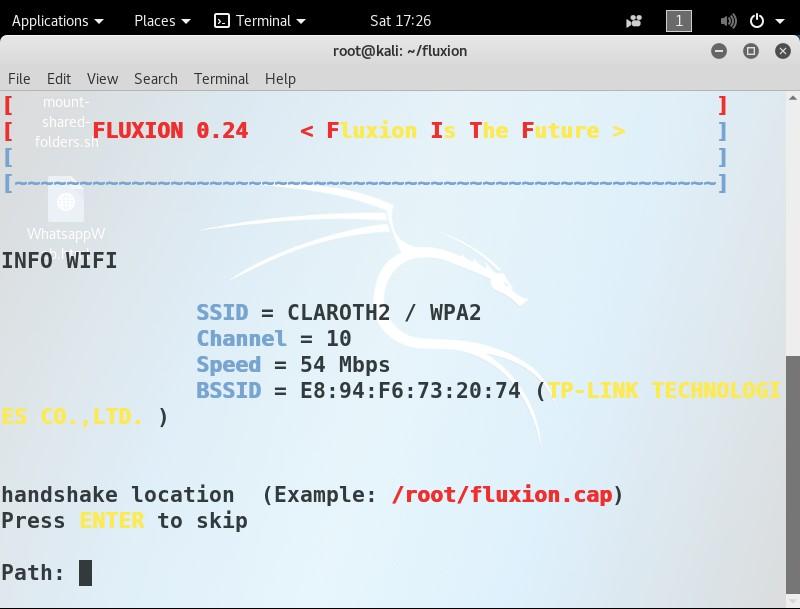Click the BSSID value E8:94:F6:73:20:74
Viewport: 800px width, 609px height.
click(410, 391)
